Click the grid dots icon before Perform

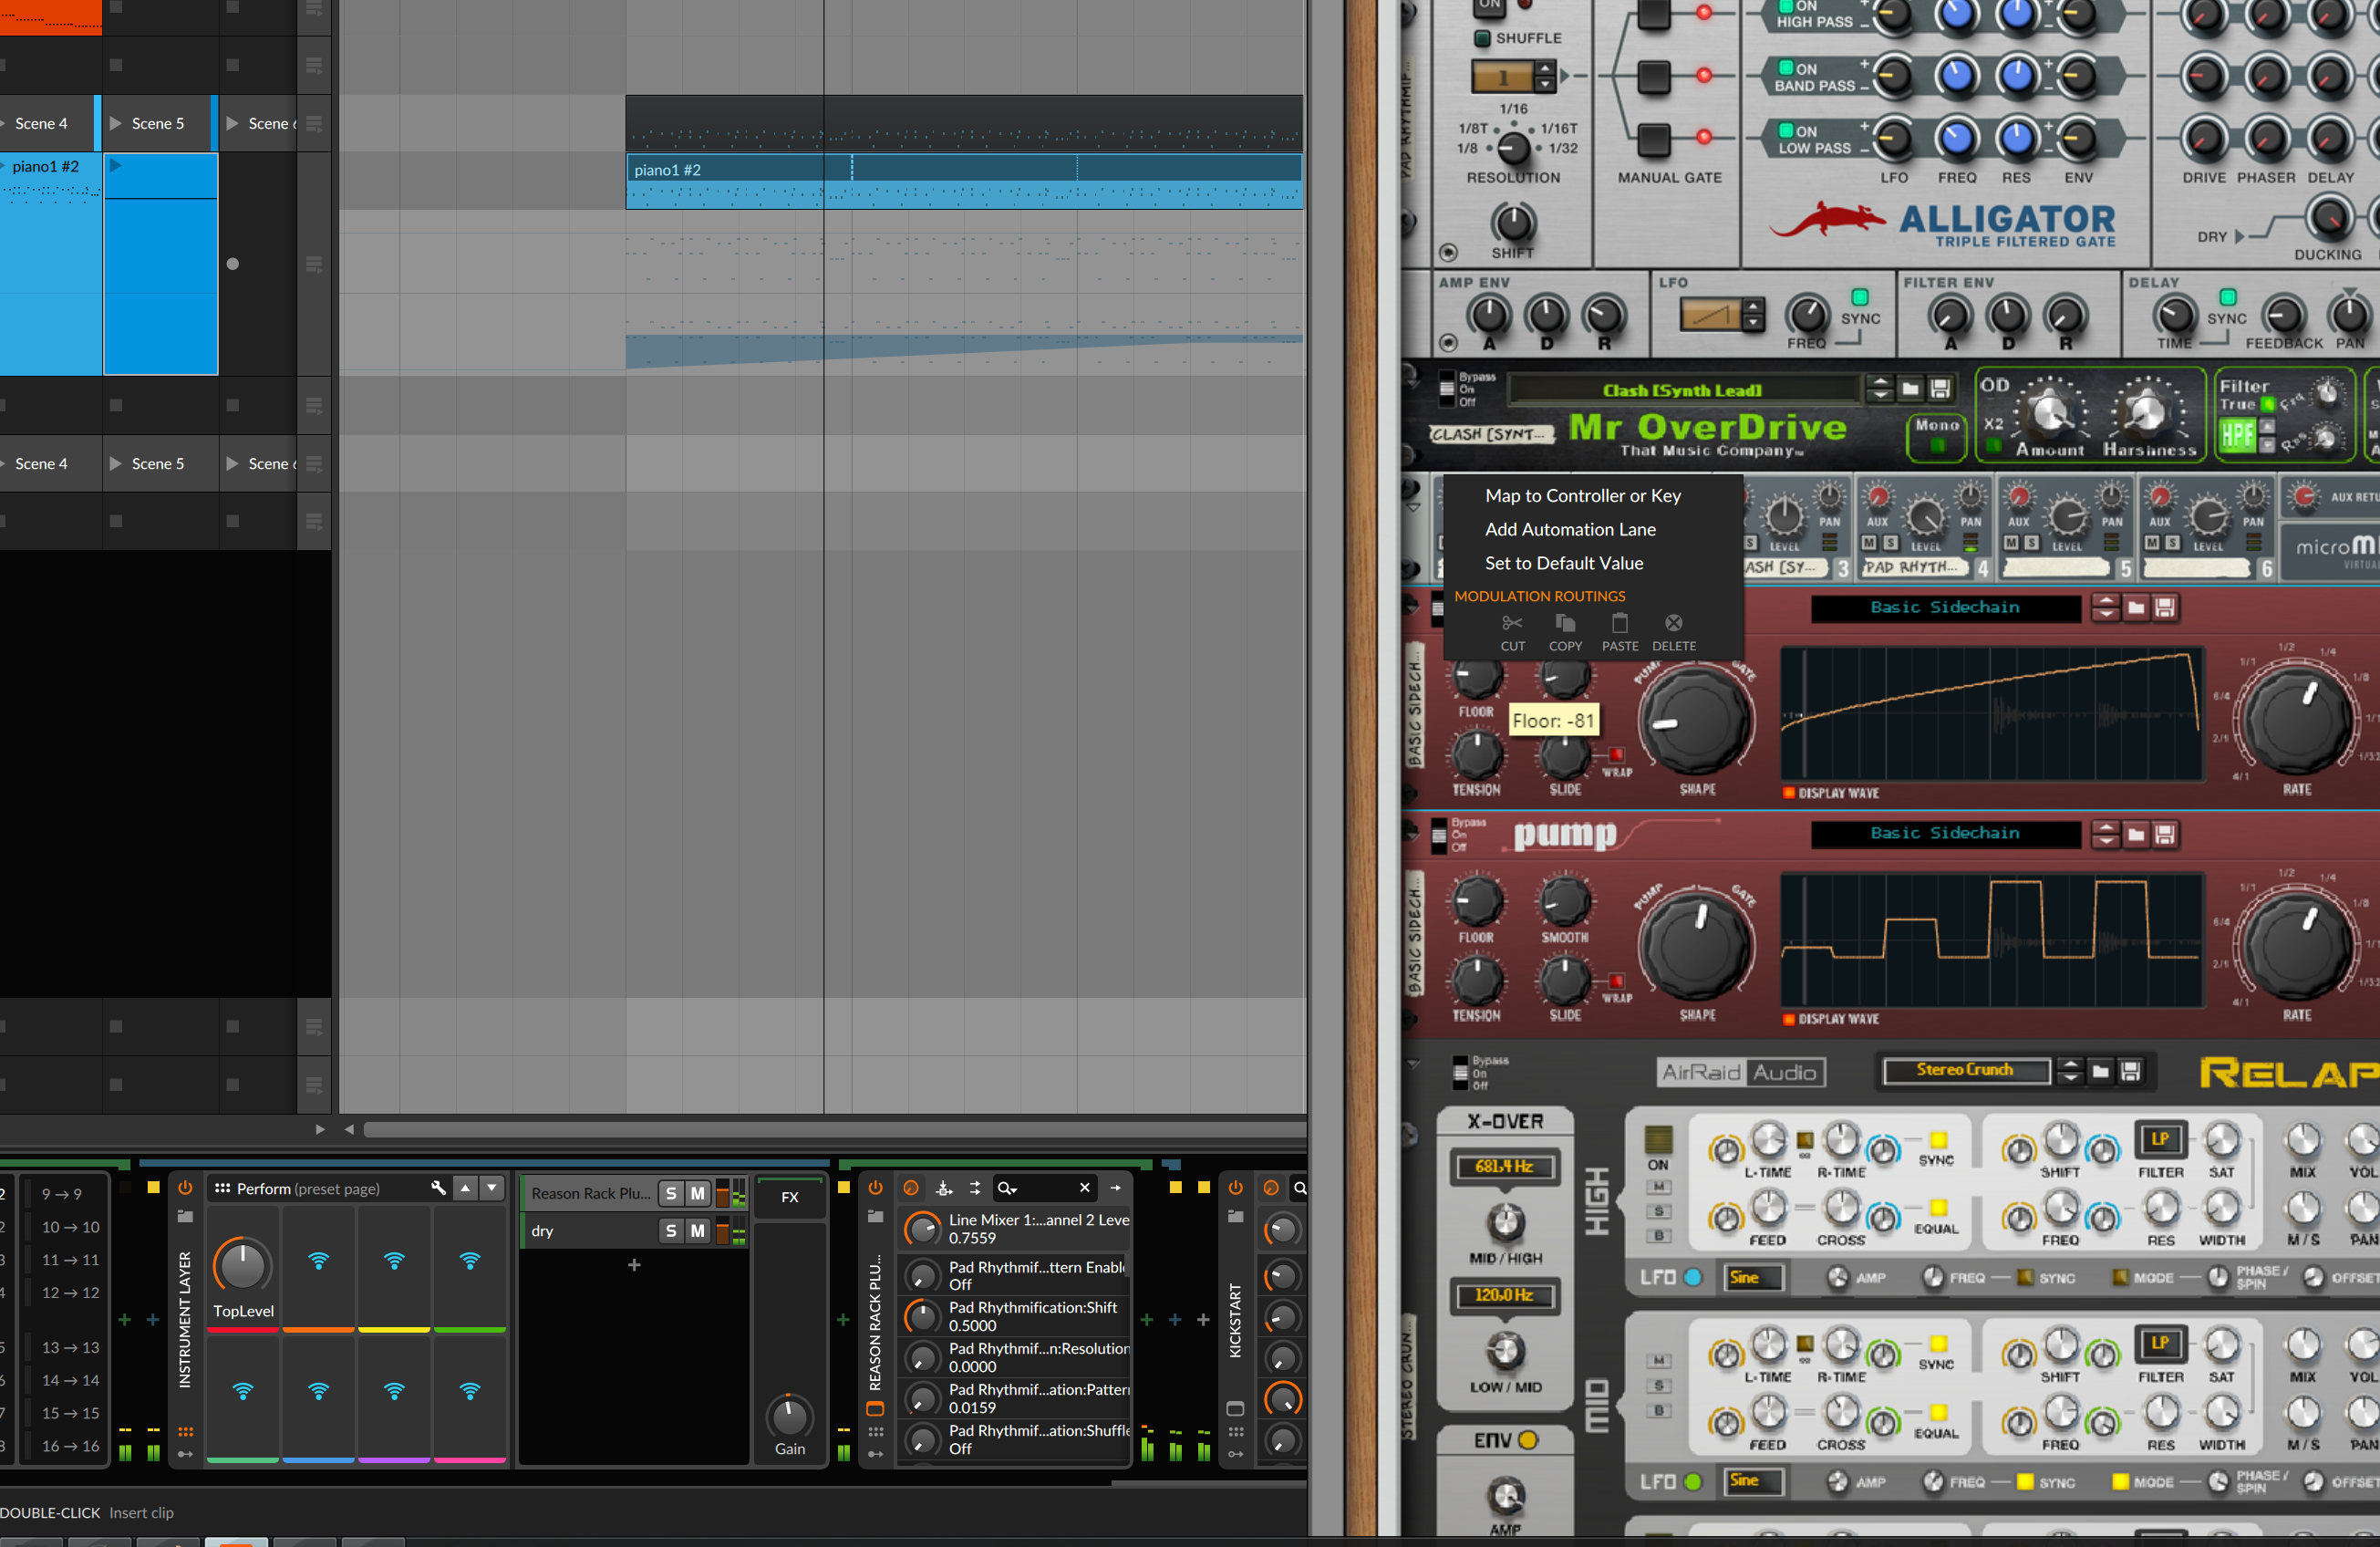[222, 1188]
